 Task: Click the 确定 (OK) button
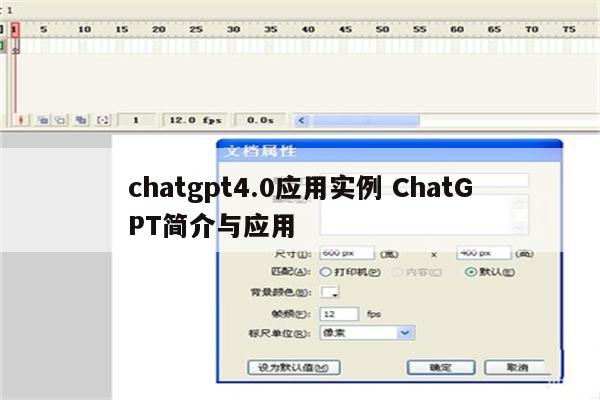click(441, 368)
